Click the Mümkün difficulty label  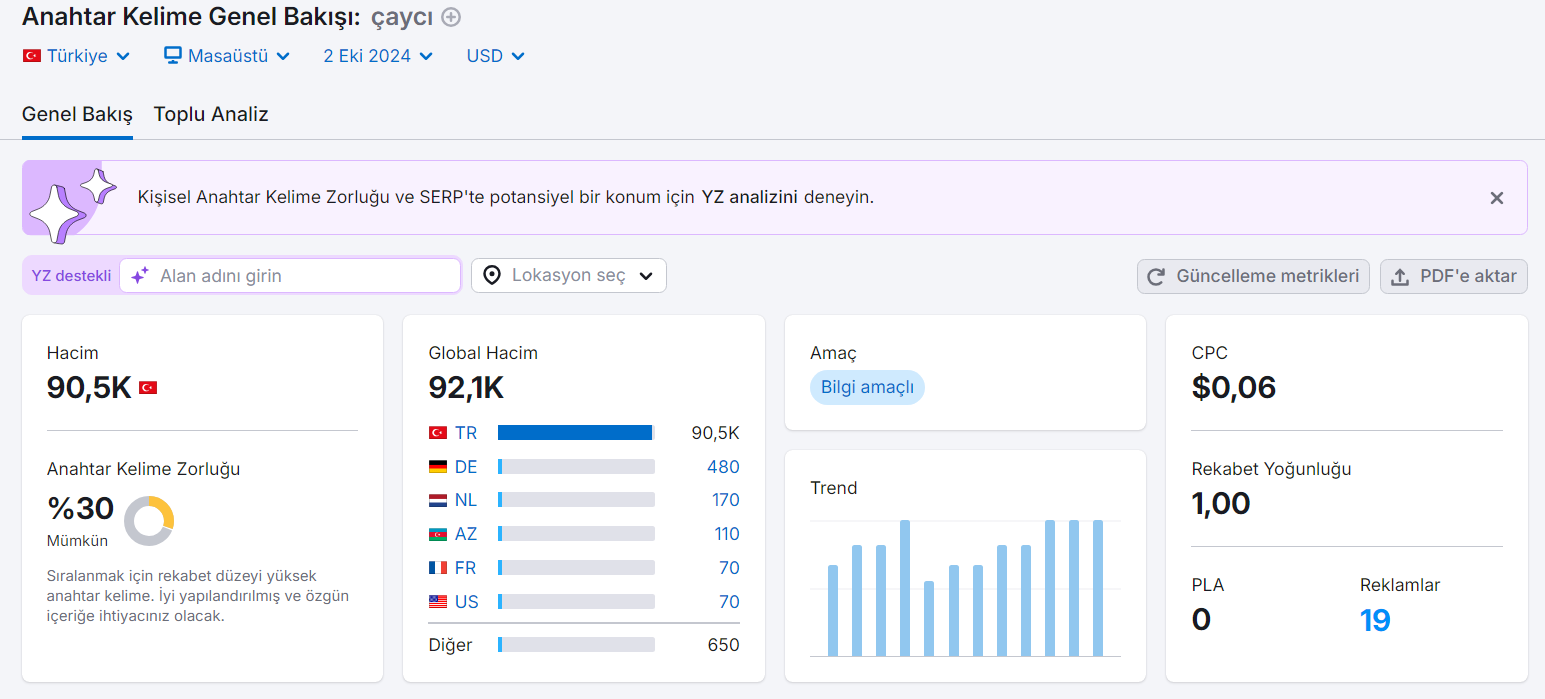click(77, 541)
